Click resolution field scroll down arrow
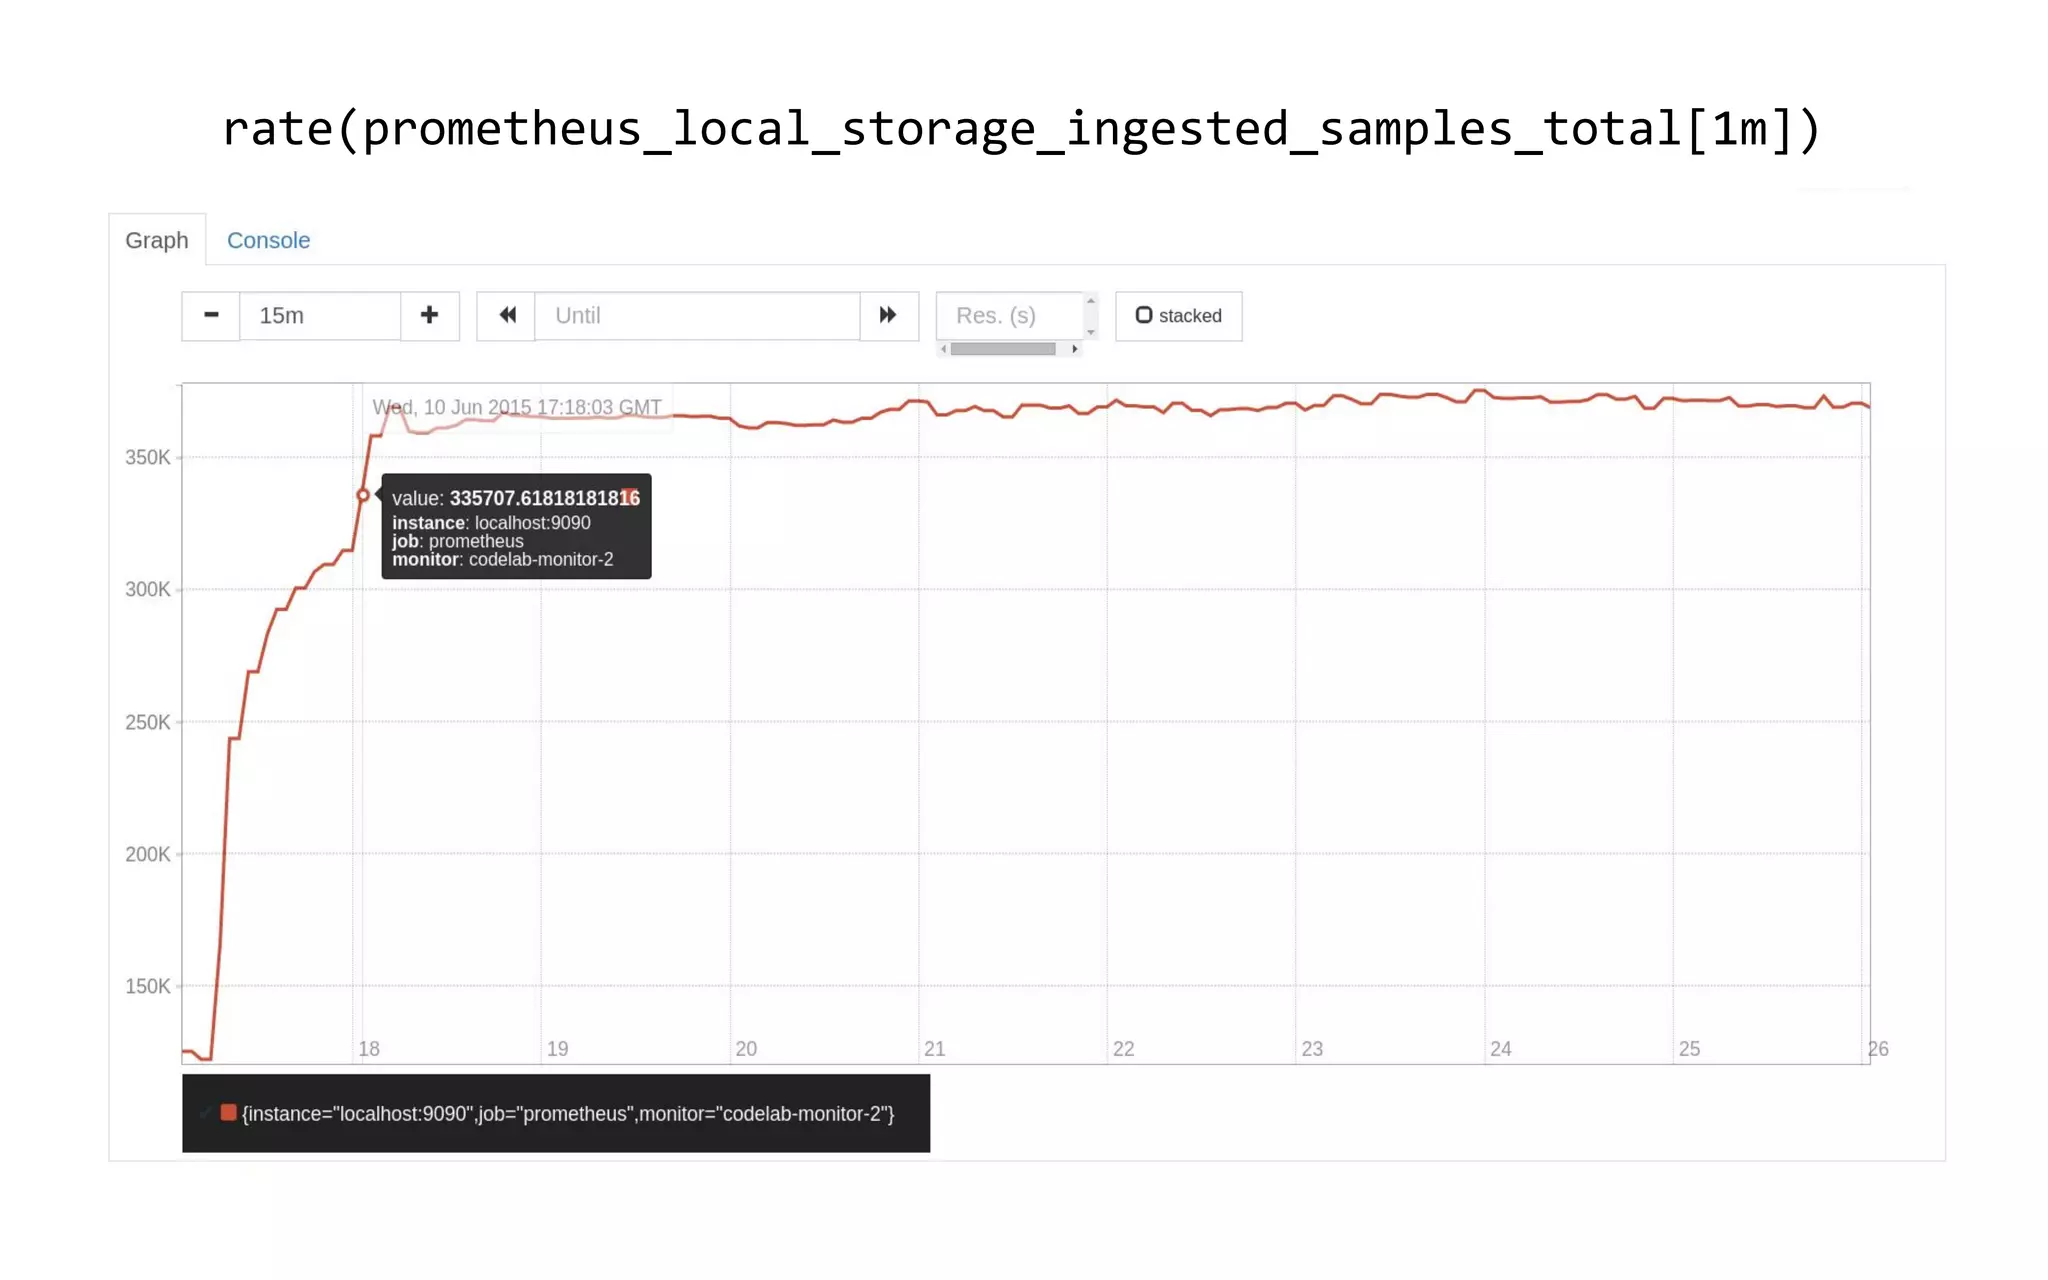This screenshot has height=1280, width=2048. click(x=1091, y=332)
